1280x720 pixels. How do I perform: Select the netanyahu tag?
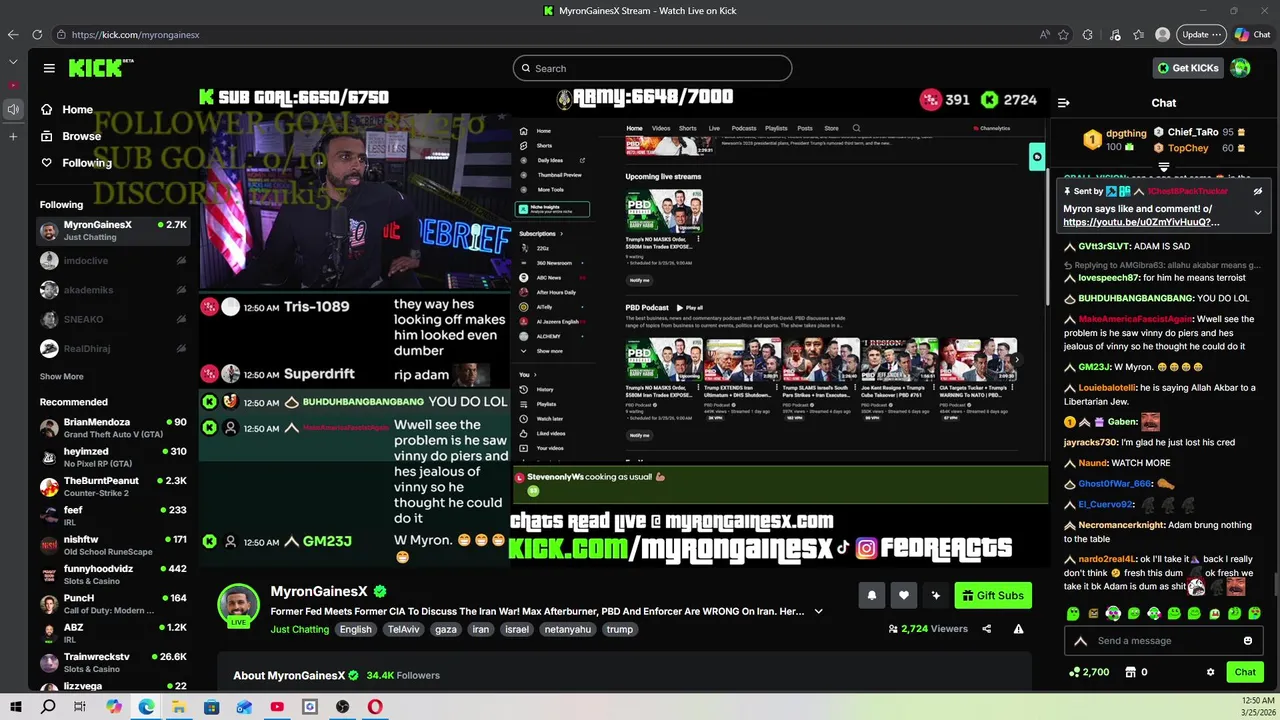(x=566, y=629)
